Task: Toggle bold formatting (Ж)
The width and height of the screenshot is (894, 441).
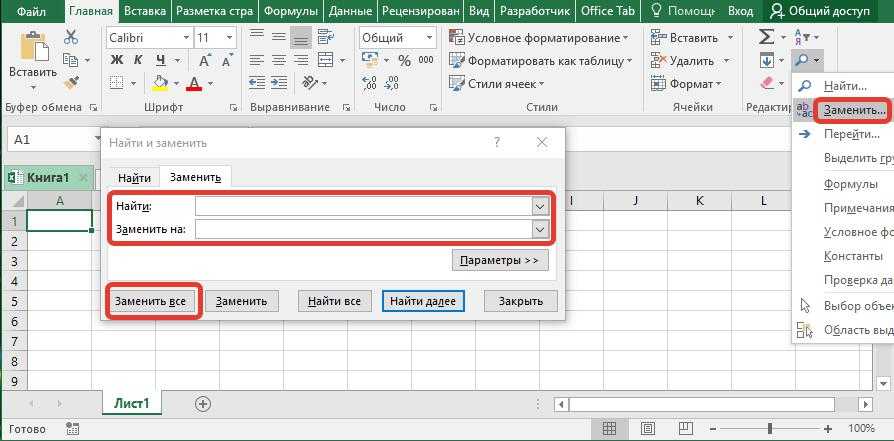Action: click(116, 61)
